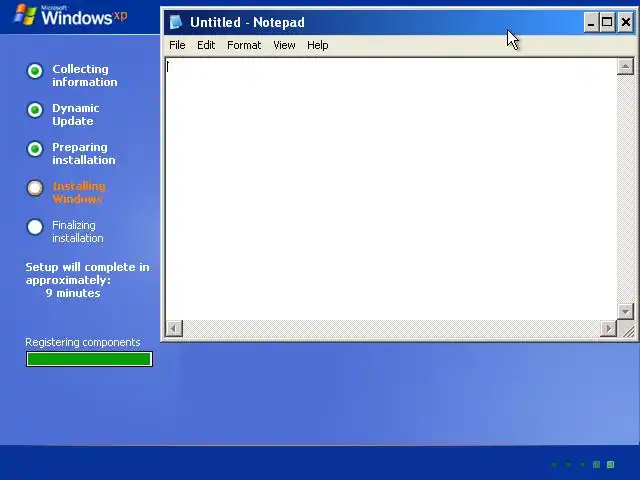
Task: Click the vertical scrollbar down arrow
Action: 625,311
